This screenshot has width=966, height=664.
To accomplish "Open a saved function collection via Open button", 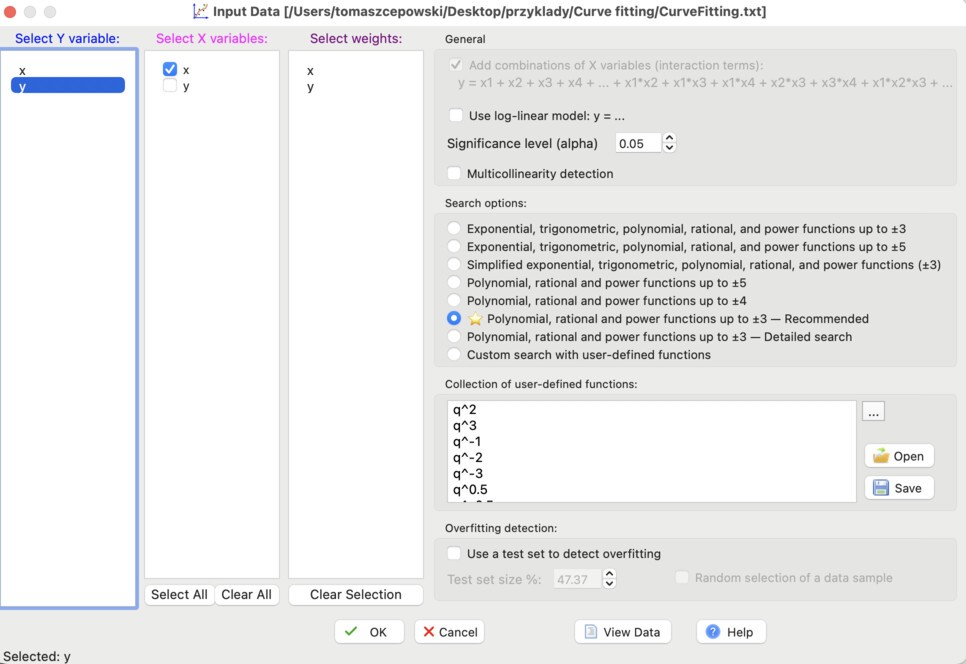I will [898, 455].
